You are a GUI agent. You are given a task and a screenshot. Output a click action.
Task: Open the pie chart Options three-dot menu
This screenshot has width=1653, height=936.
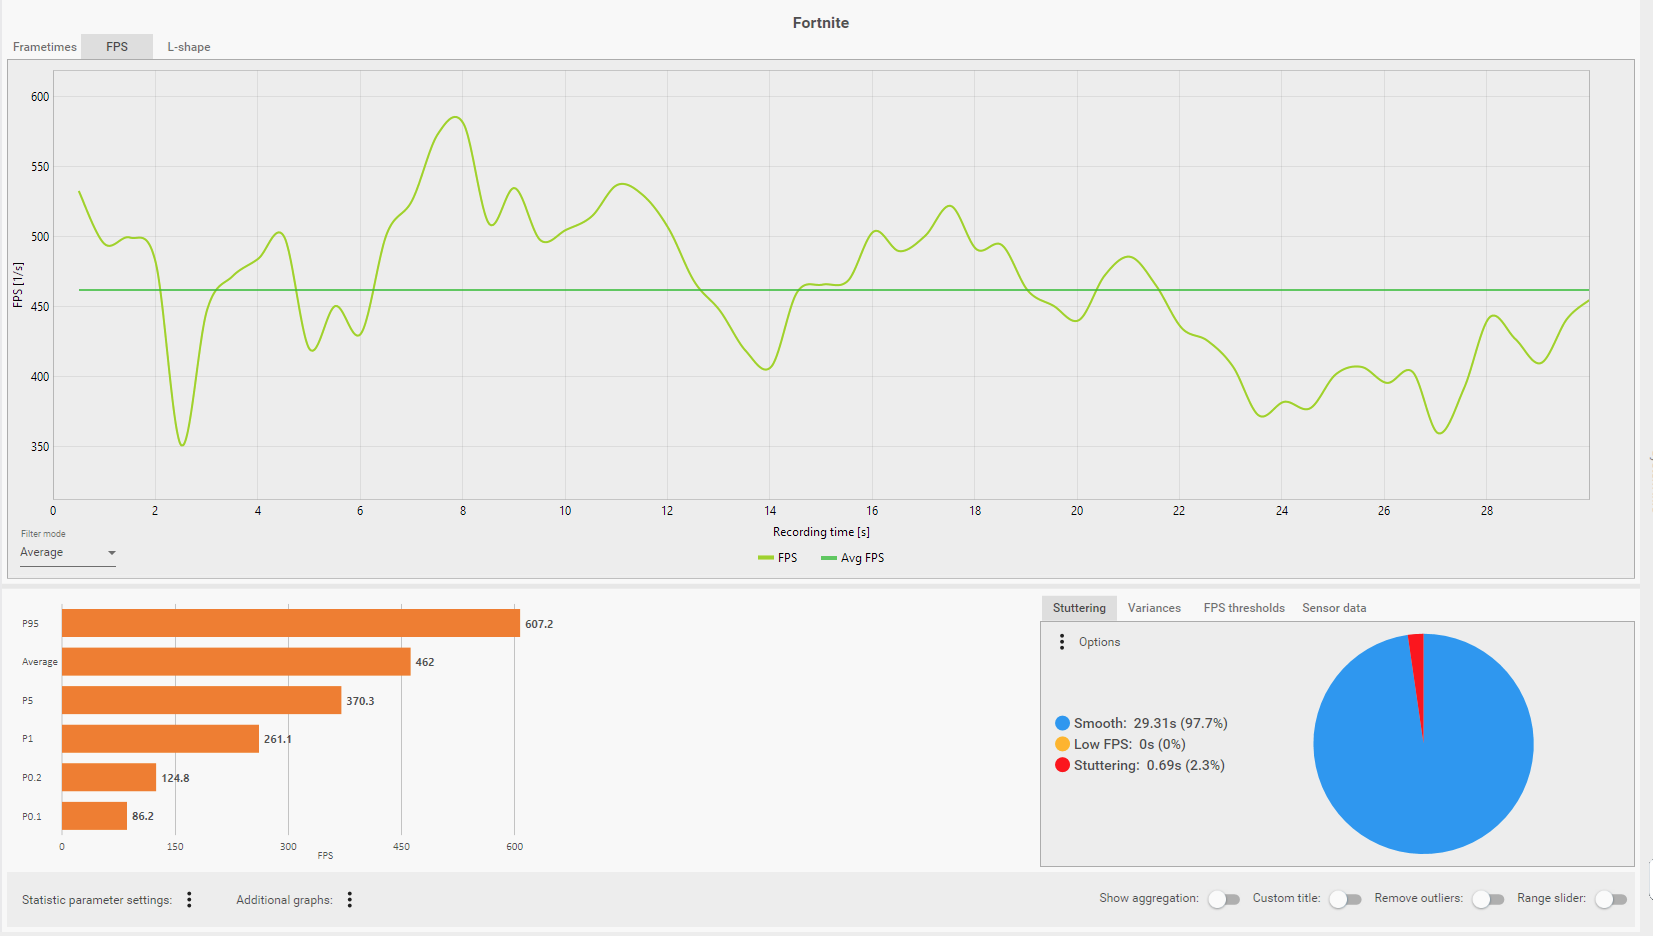pos(1062,642)
